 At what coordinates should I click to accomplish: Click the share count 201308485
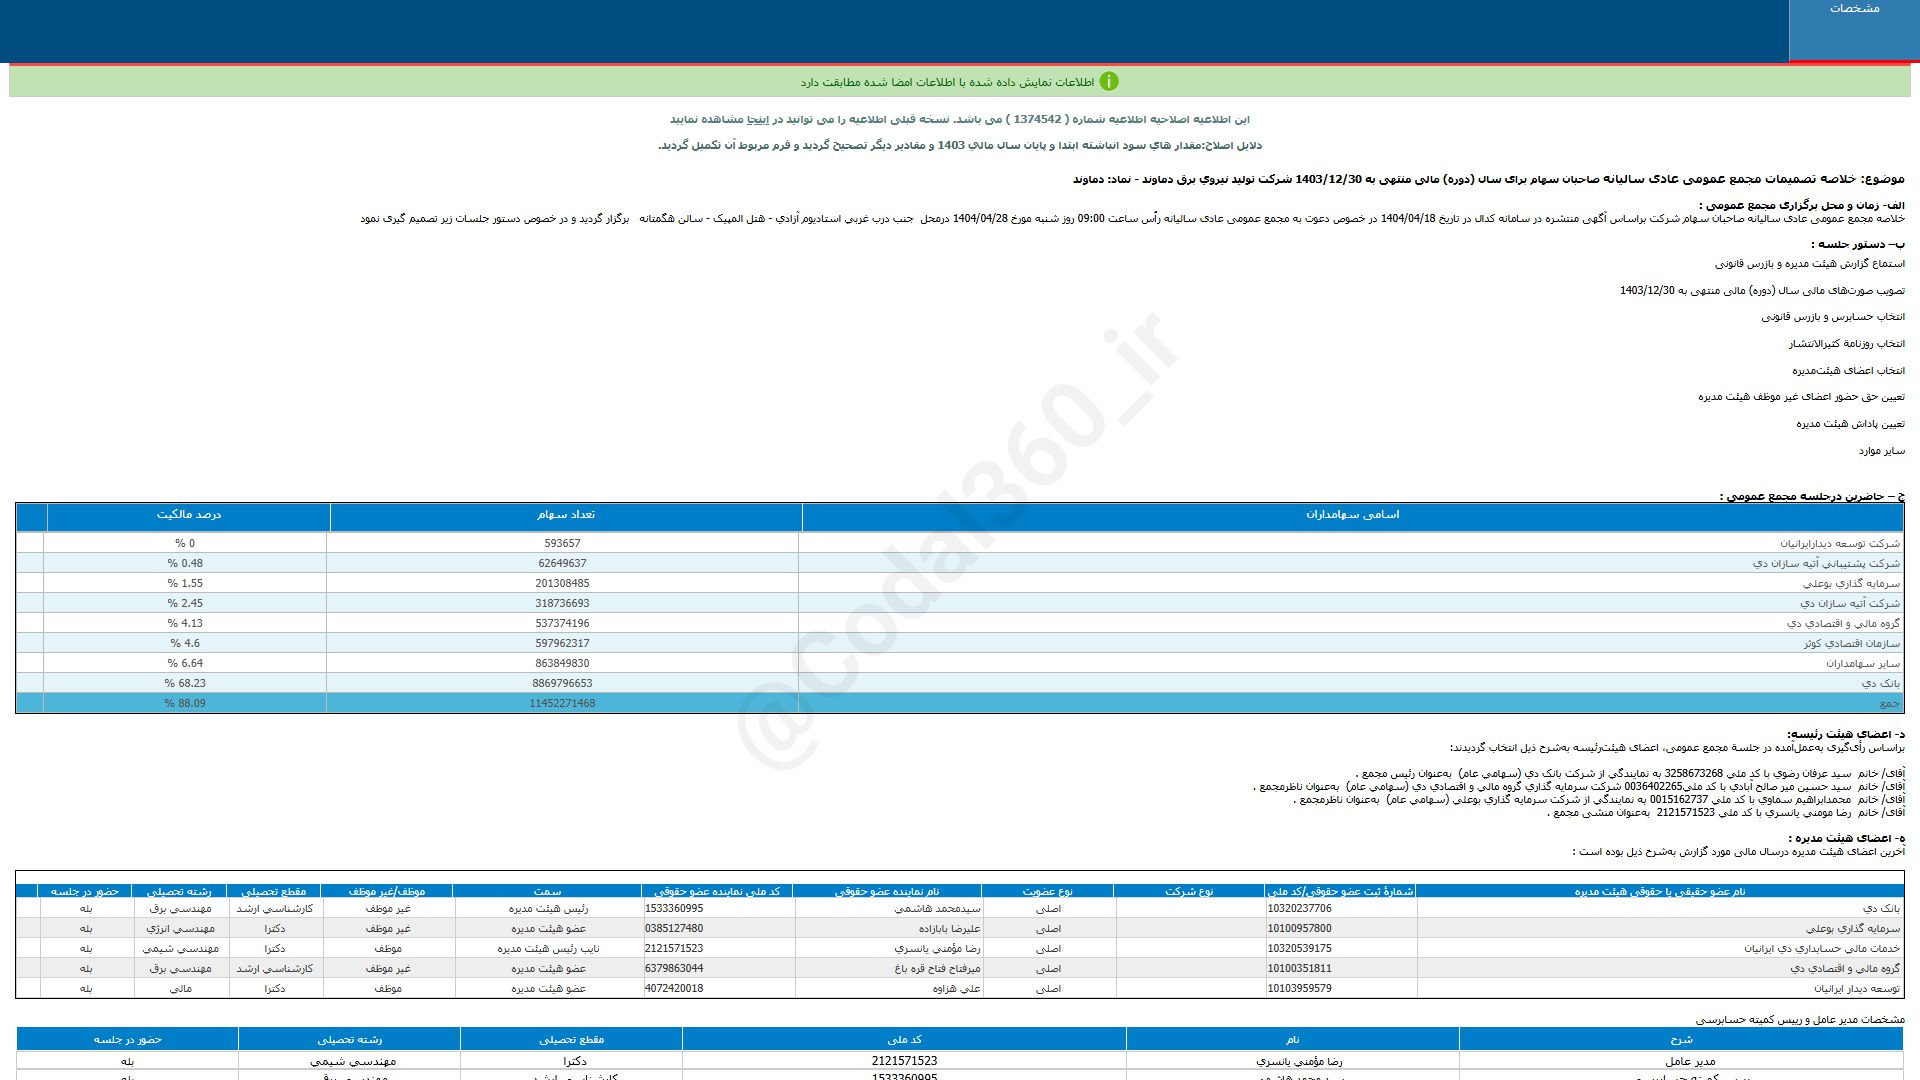coord(562,583)
